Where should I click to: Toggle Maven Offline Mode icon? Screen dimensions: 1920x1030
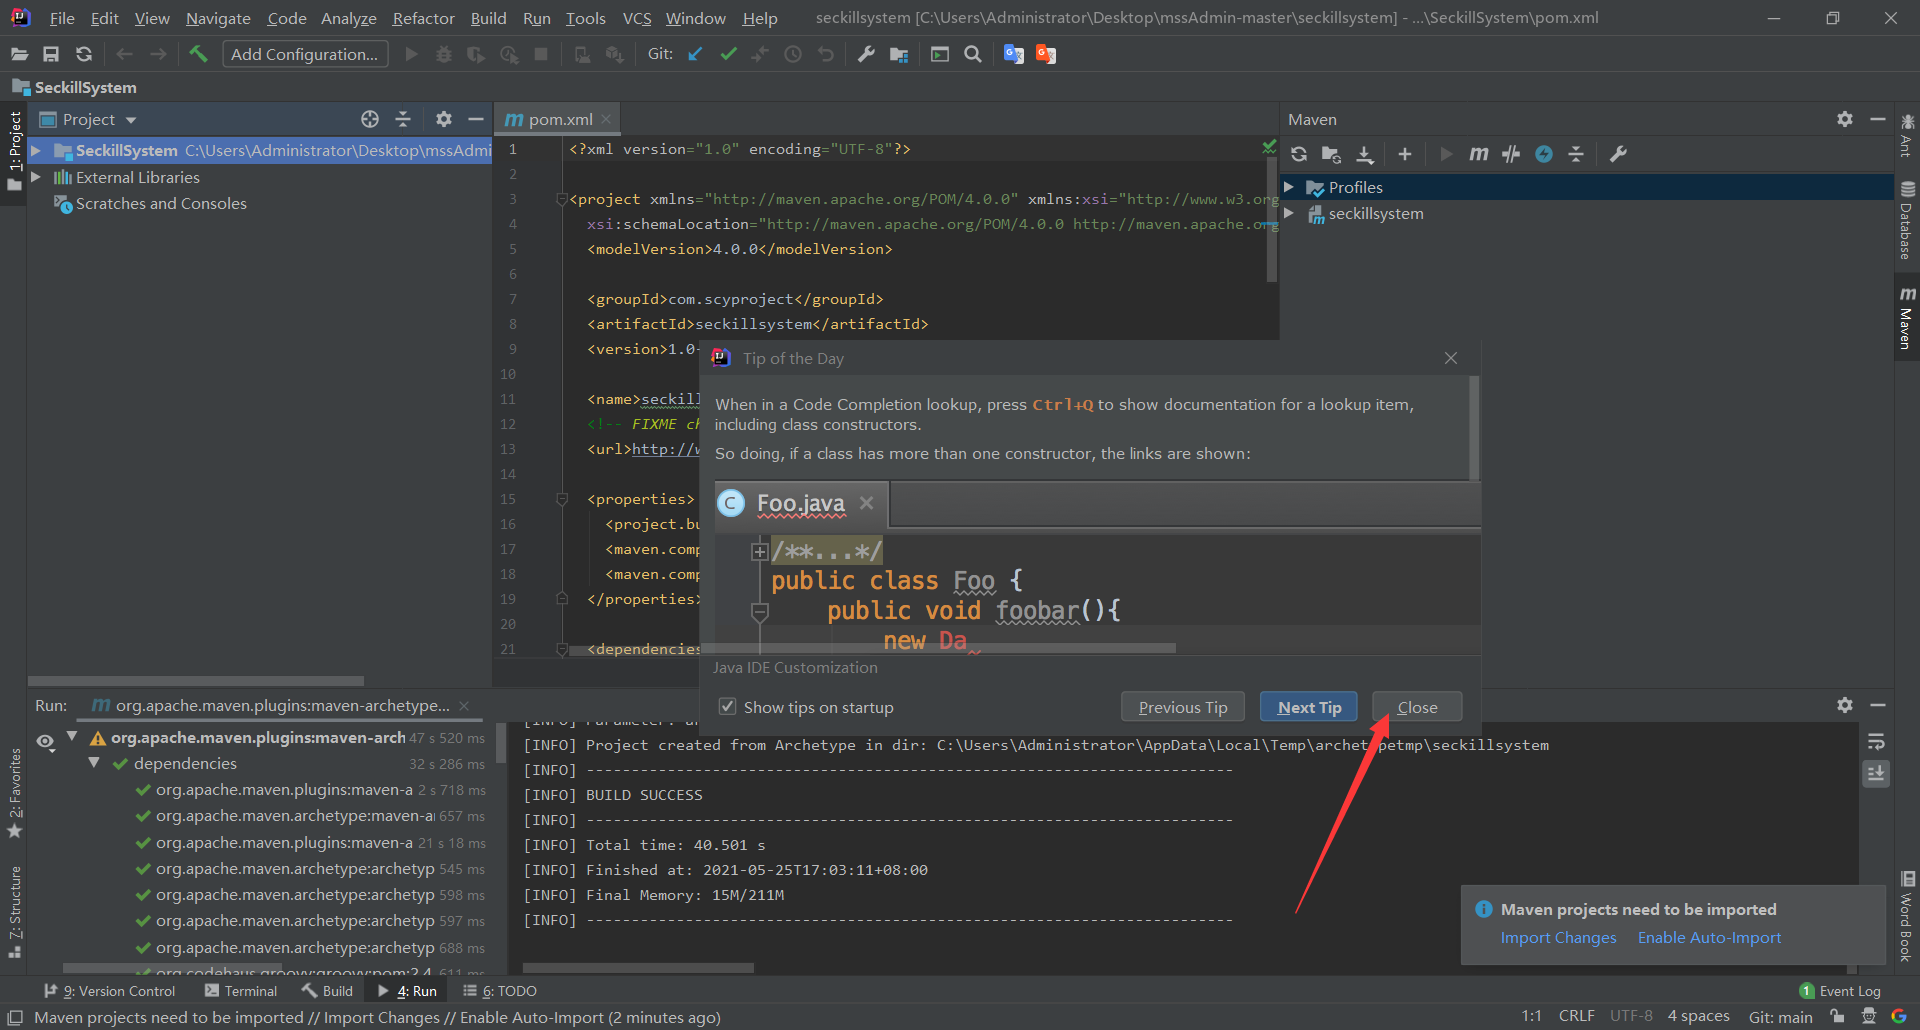[x=1511, y=154]
